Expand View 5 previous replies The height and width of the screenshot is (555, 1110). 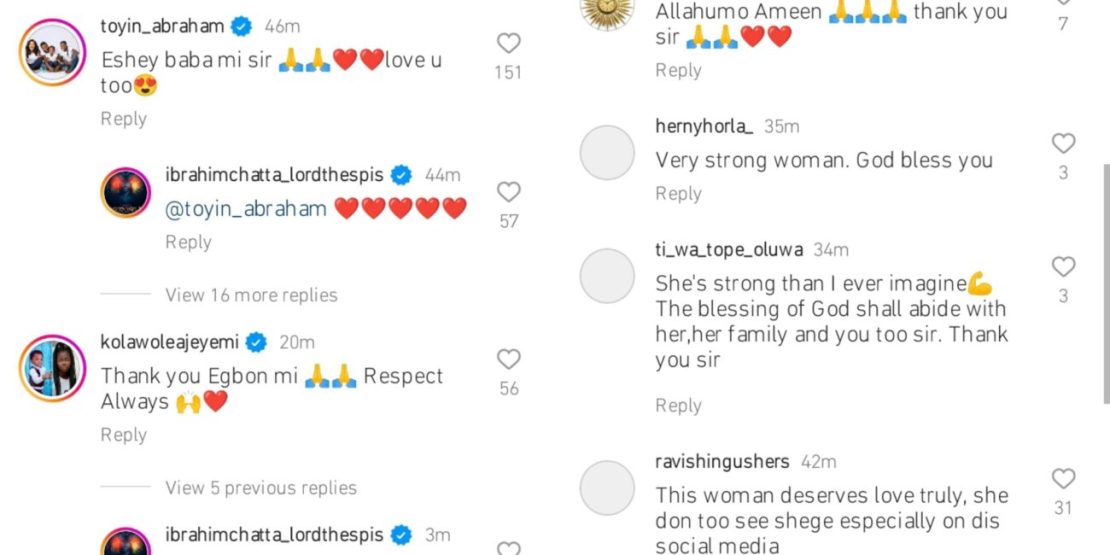261,488
